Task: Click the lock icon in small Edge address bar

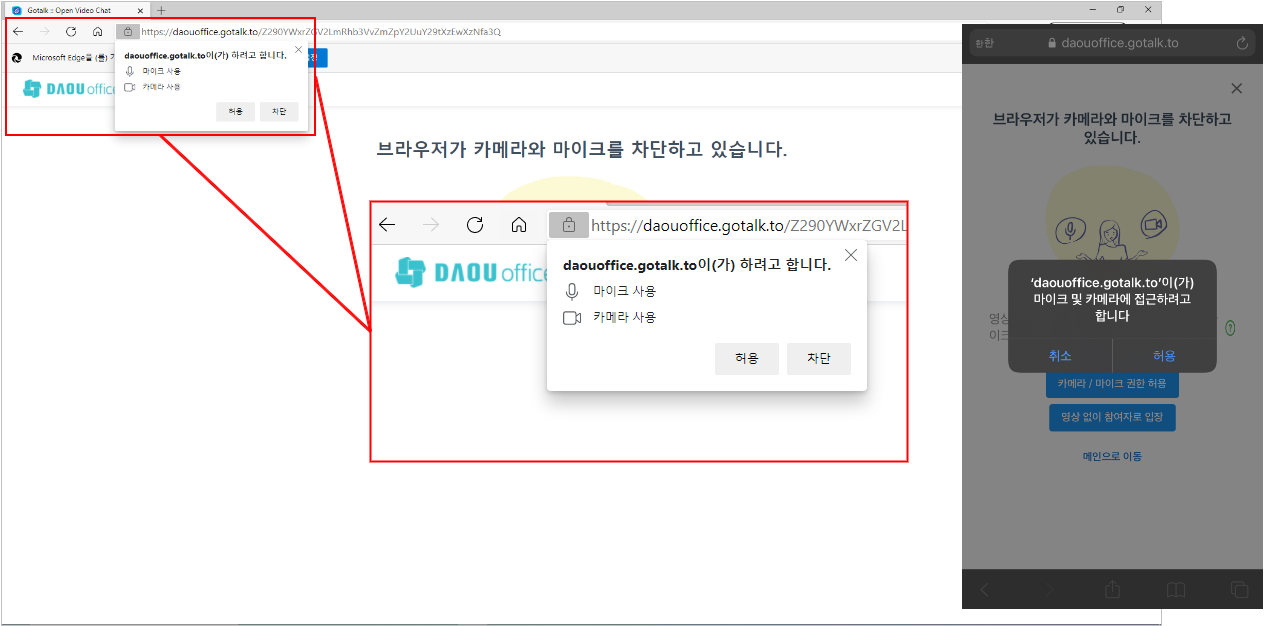Action: click(x=127, y=32)
